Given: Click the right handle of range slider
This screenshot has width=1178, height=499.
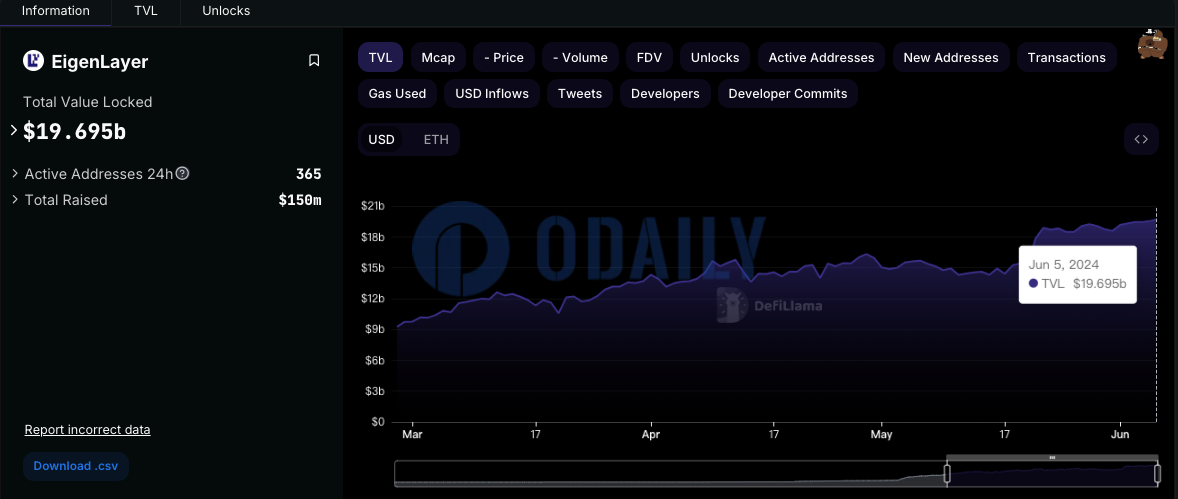Looking at the screenshot, I should (x=1157, y=473).
